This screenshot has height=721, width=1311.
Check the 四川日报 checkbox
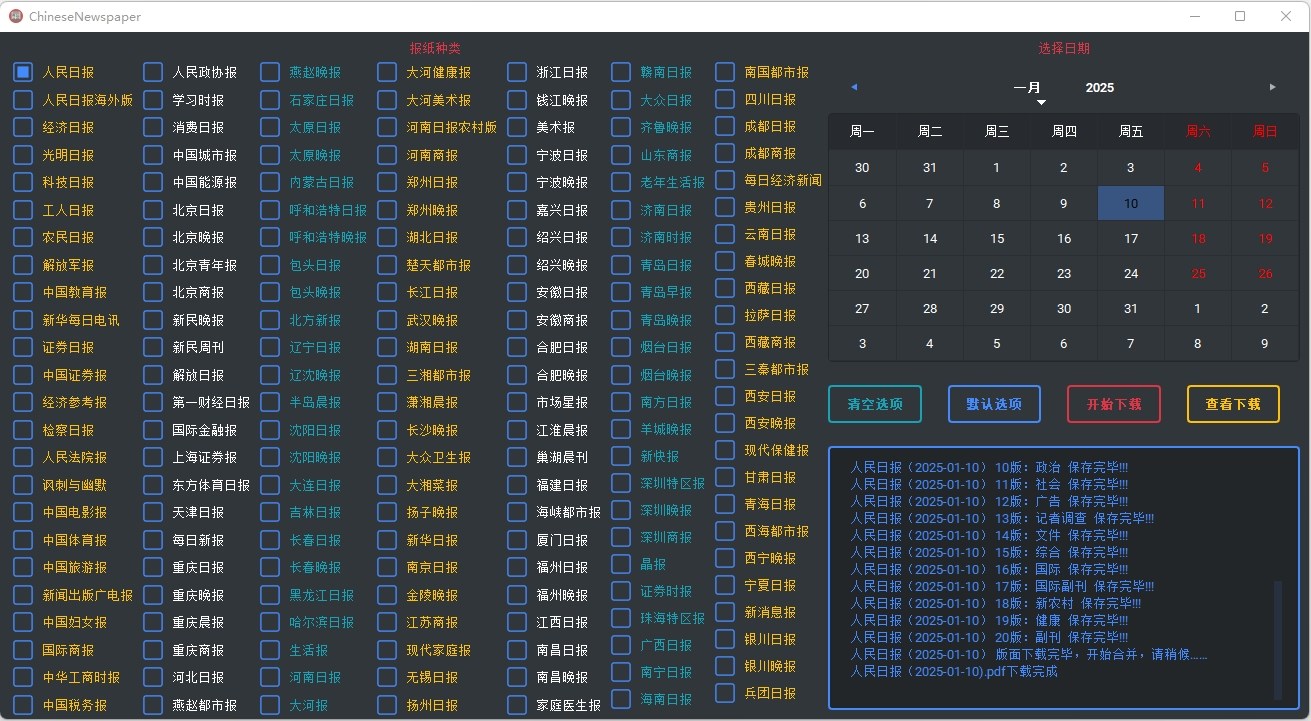pyautogui.click(x=725, y=99)
